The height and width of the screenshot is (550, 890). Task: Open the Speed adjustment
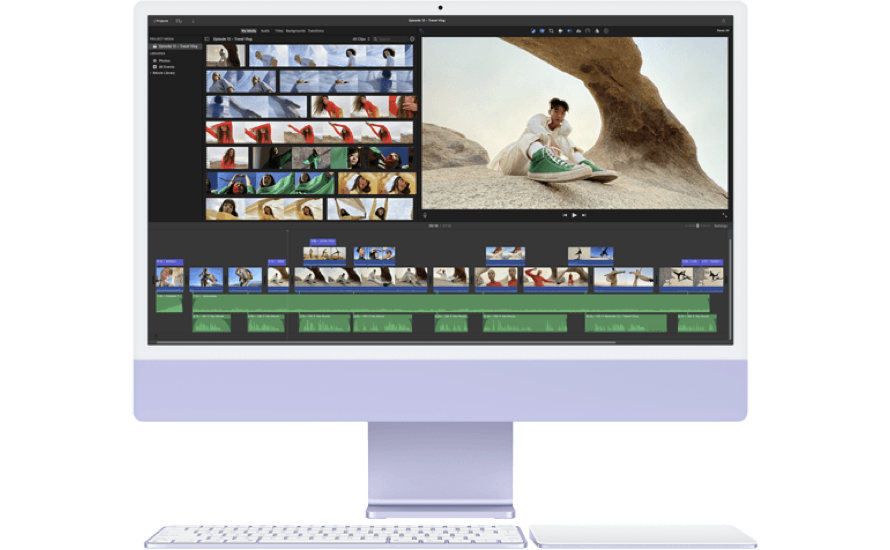[x=587, y=31]
